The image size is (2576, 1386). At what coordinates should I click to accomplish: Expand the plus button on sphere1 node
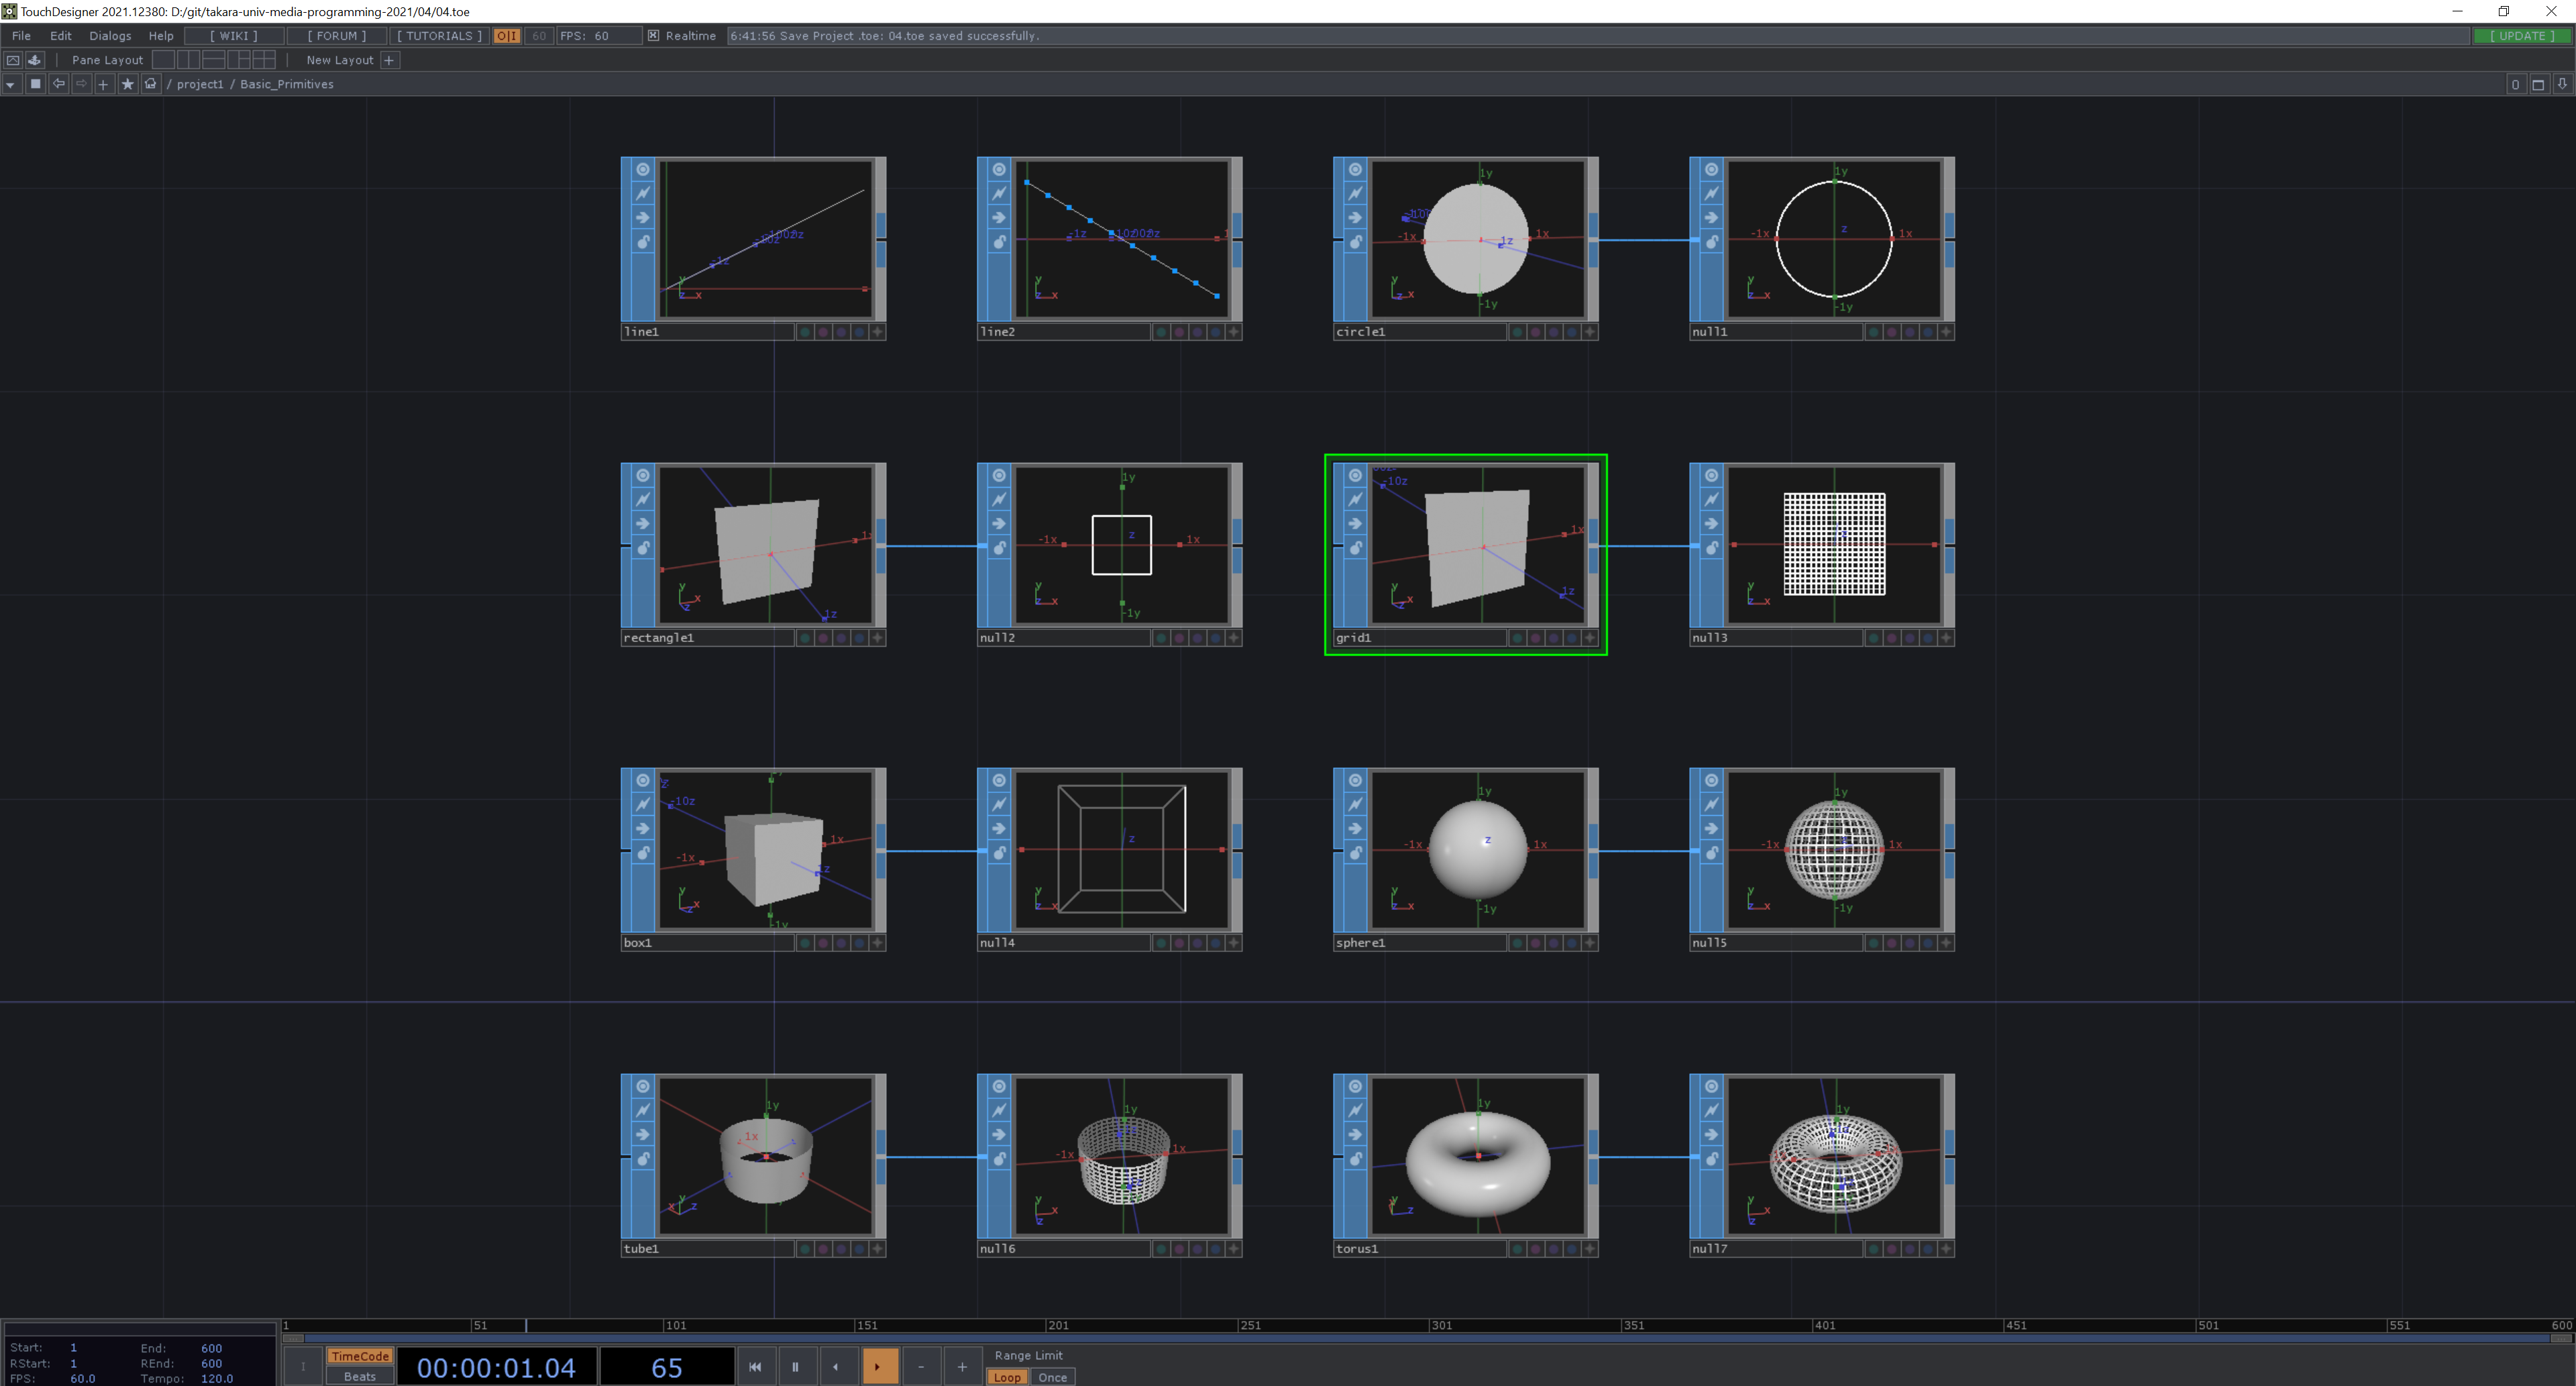(1590, 943)
